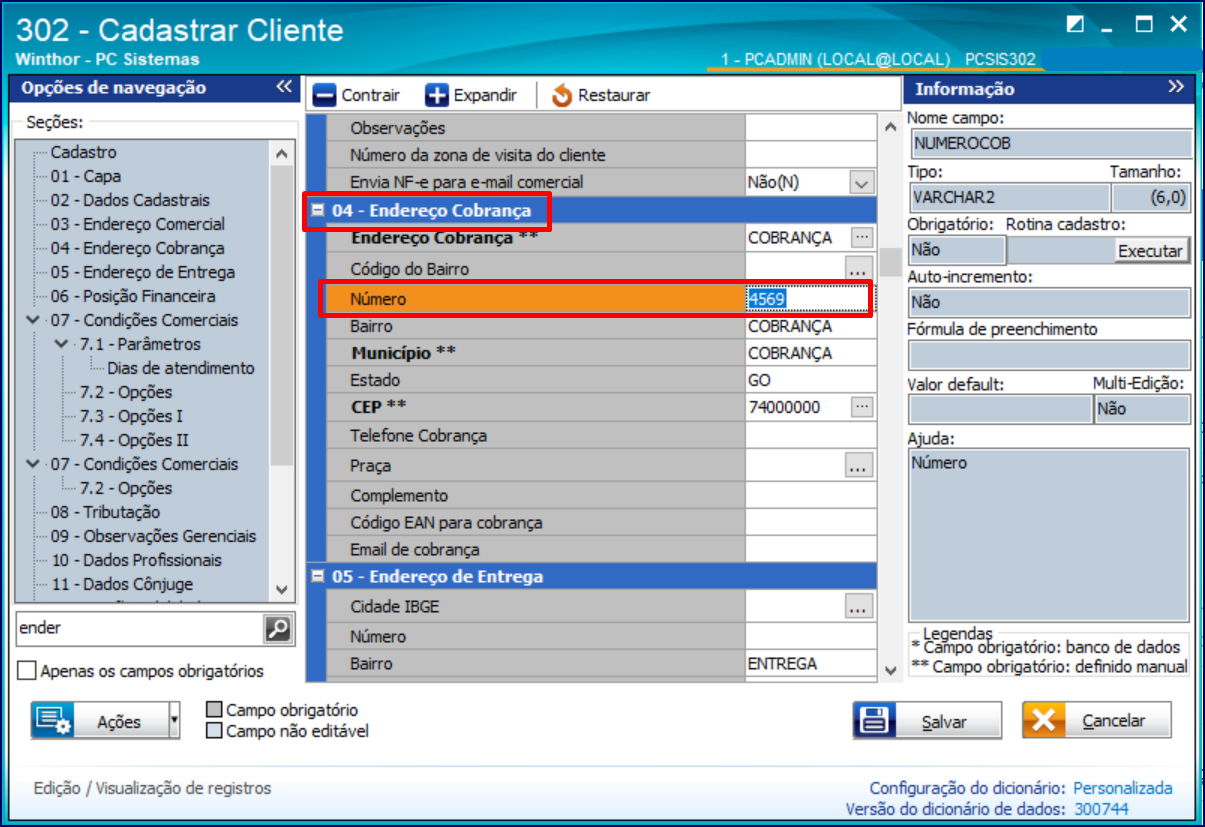Screen dimensions: 1205x827
Task: Click the window compact-mode icon in title bar
Action: click(1075, 25)
